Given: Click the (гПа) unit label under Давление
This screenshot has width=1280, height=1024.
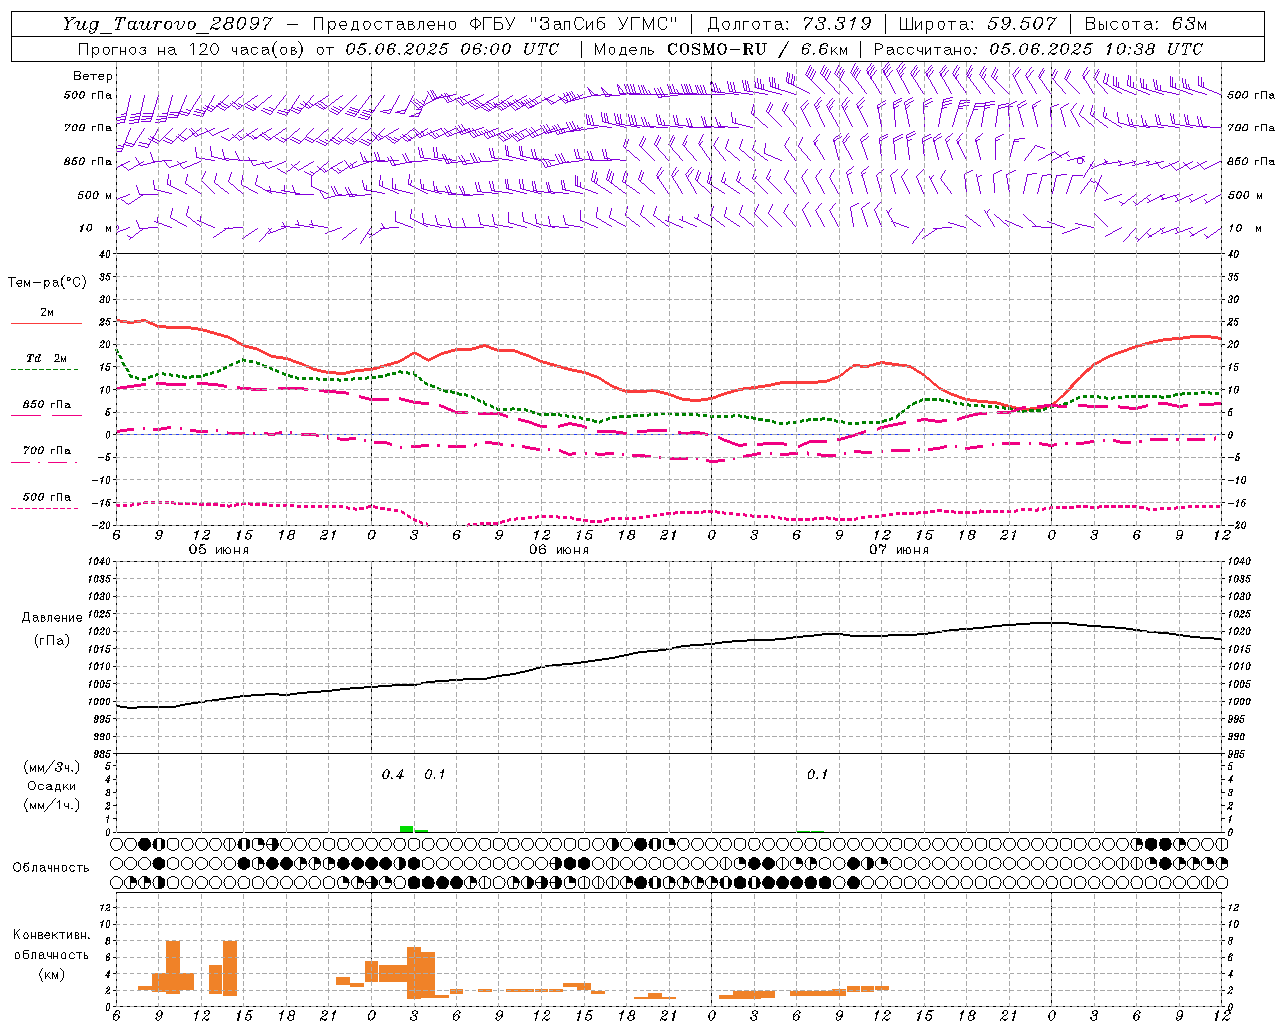Looking at the screenshot, I should point(52,640).
